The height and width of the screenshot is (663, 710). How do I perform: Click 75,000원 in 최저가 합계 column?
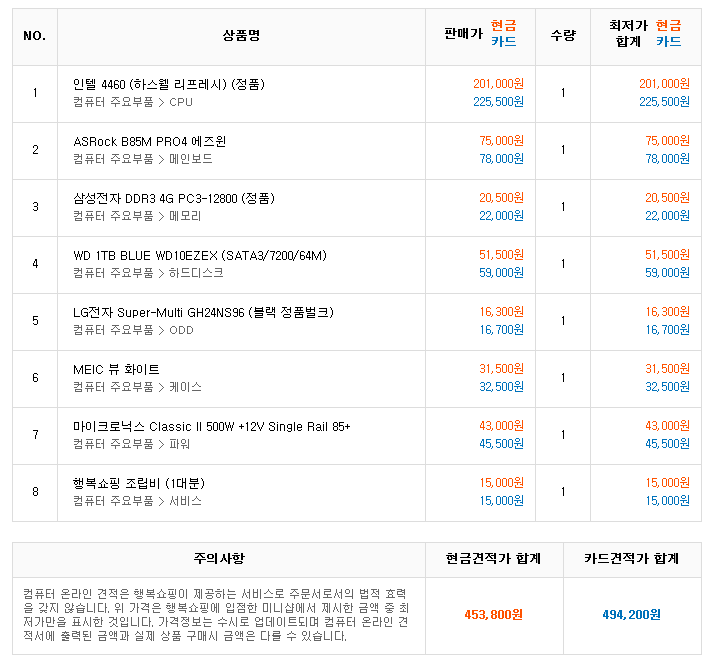pyautogui.click(x=667, y=141)
